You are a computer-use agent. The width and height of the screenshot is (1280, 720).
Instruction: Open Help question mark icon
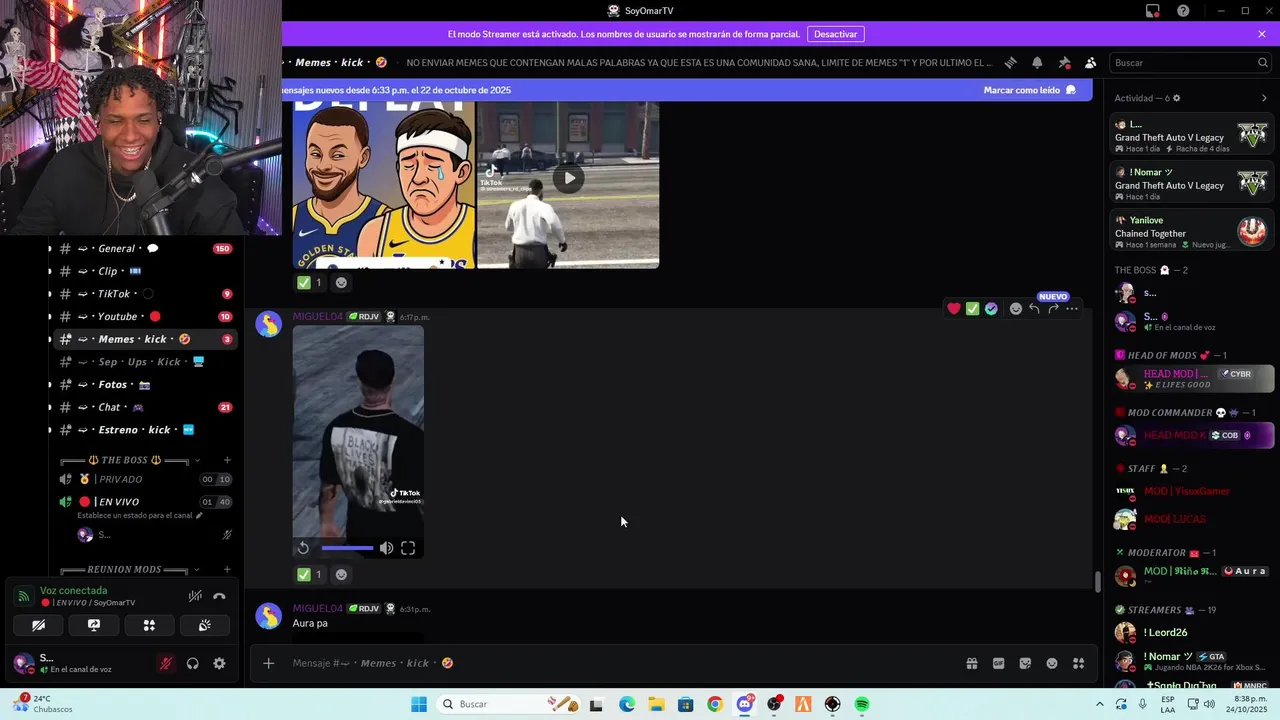(1184, 11)
